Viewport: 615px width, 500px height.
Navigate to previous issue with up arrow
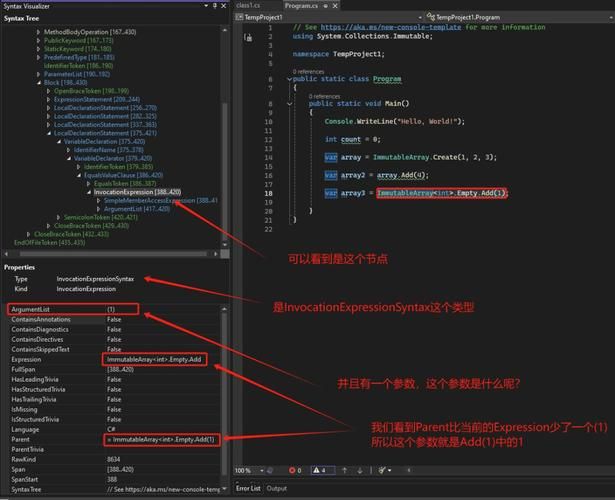[345, 470]
